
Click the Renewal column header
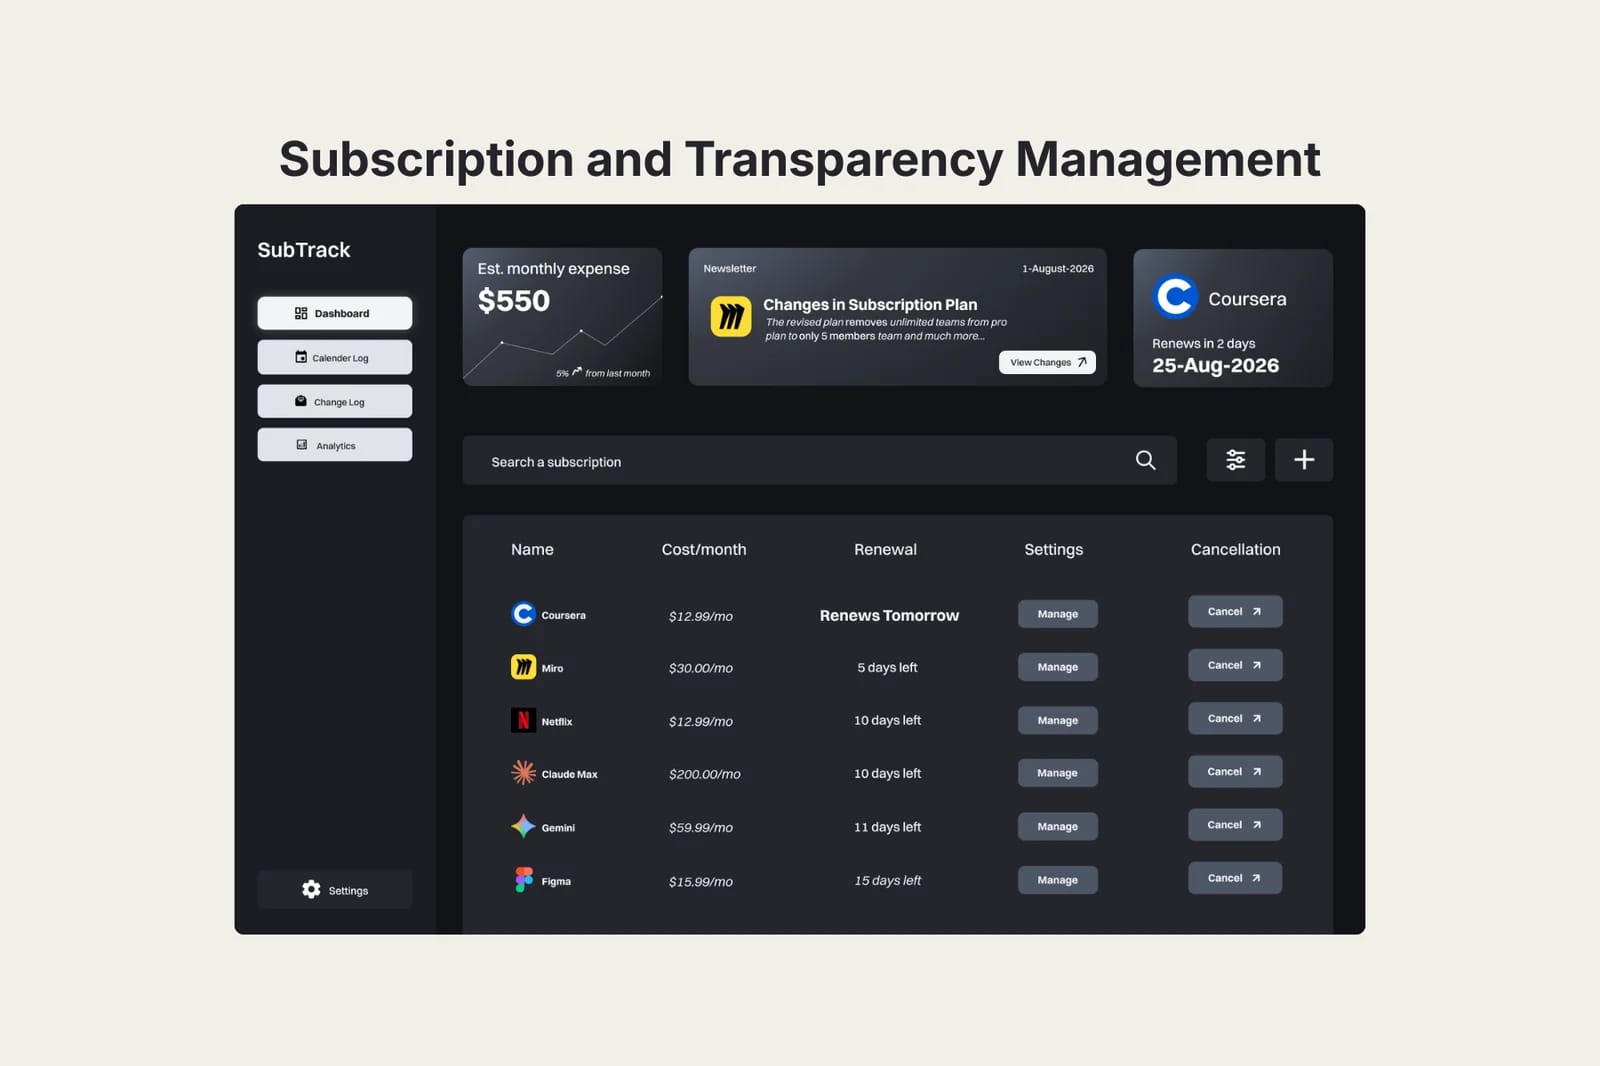pyautogui.click(x=885, y=549)
